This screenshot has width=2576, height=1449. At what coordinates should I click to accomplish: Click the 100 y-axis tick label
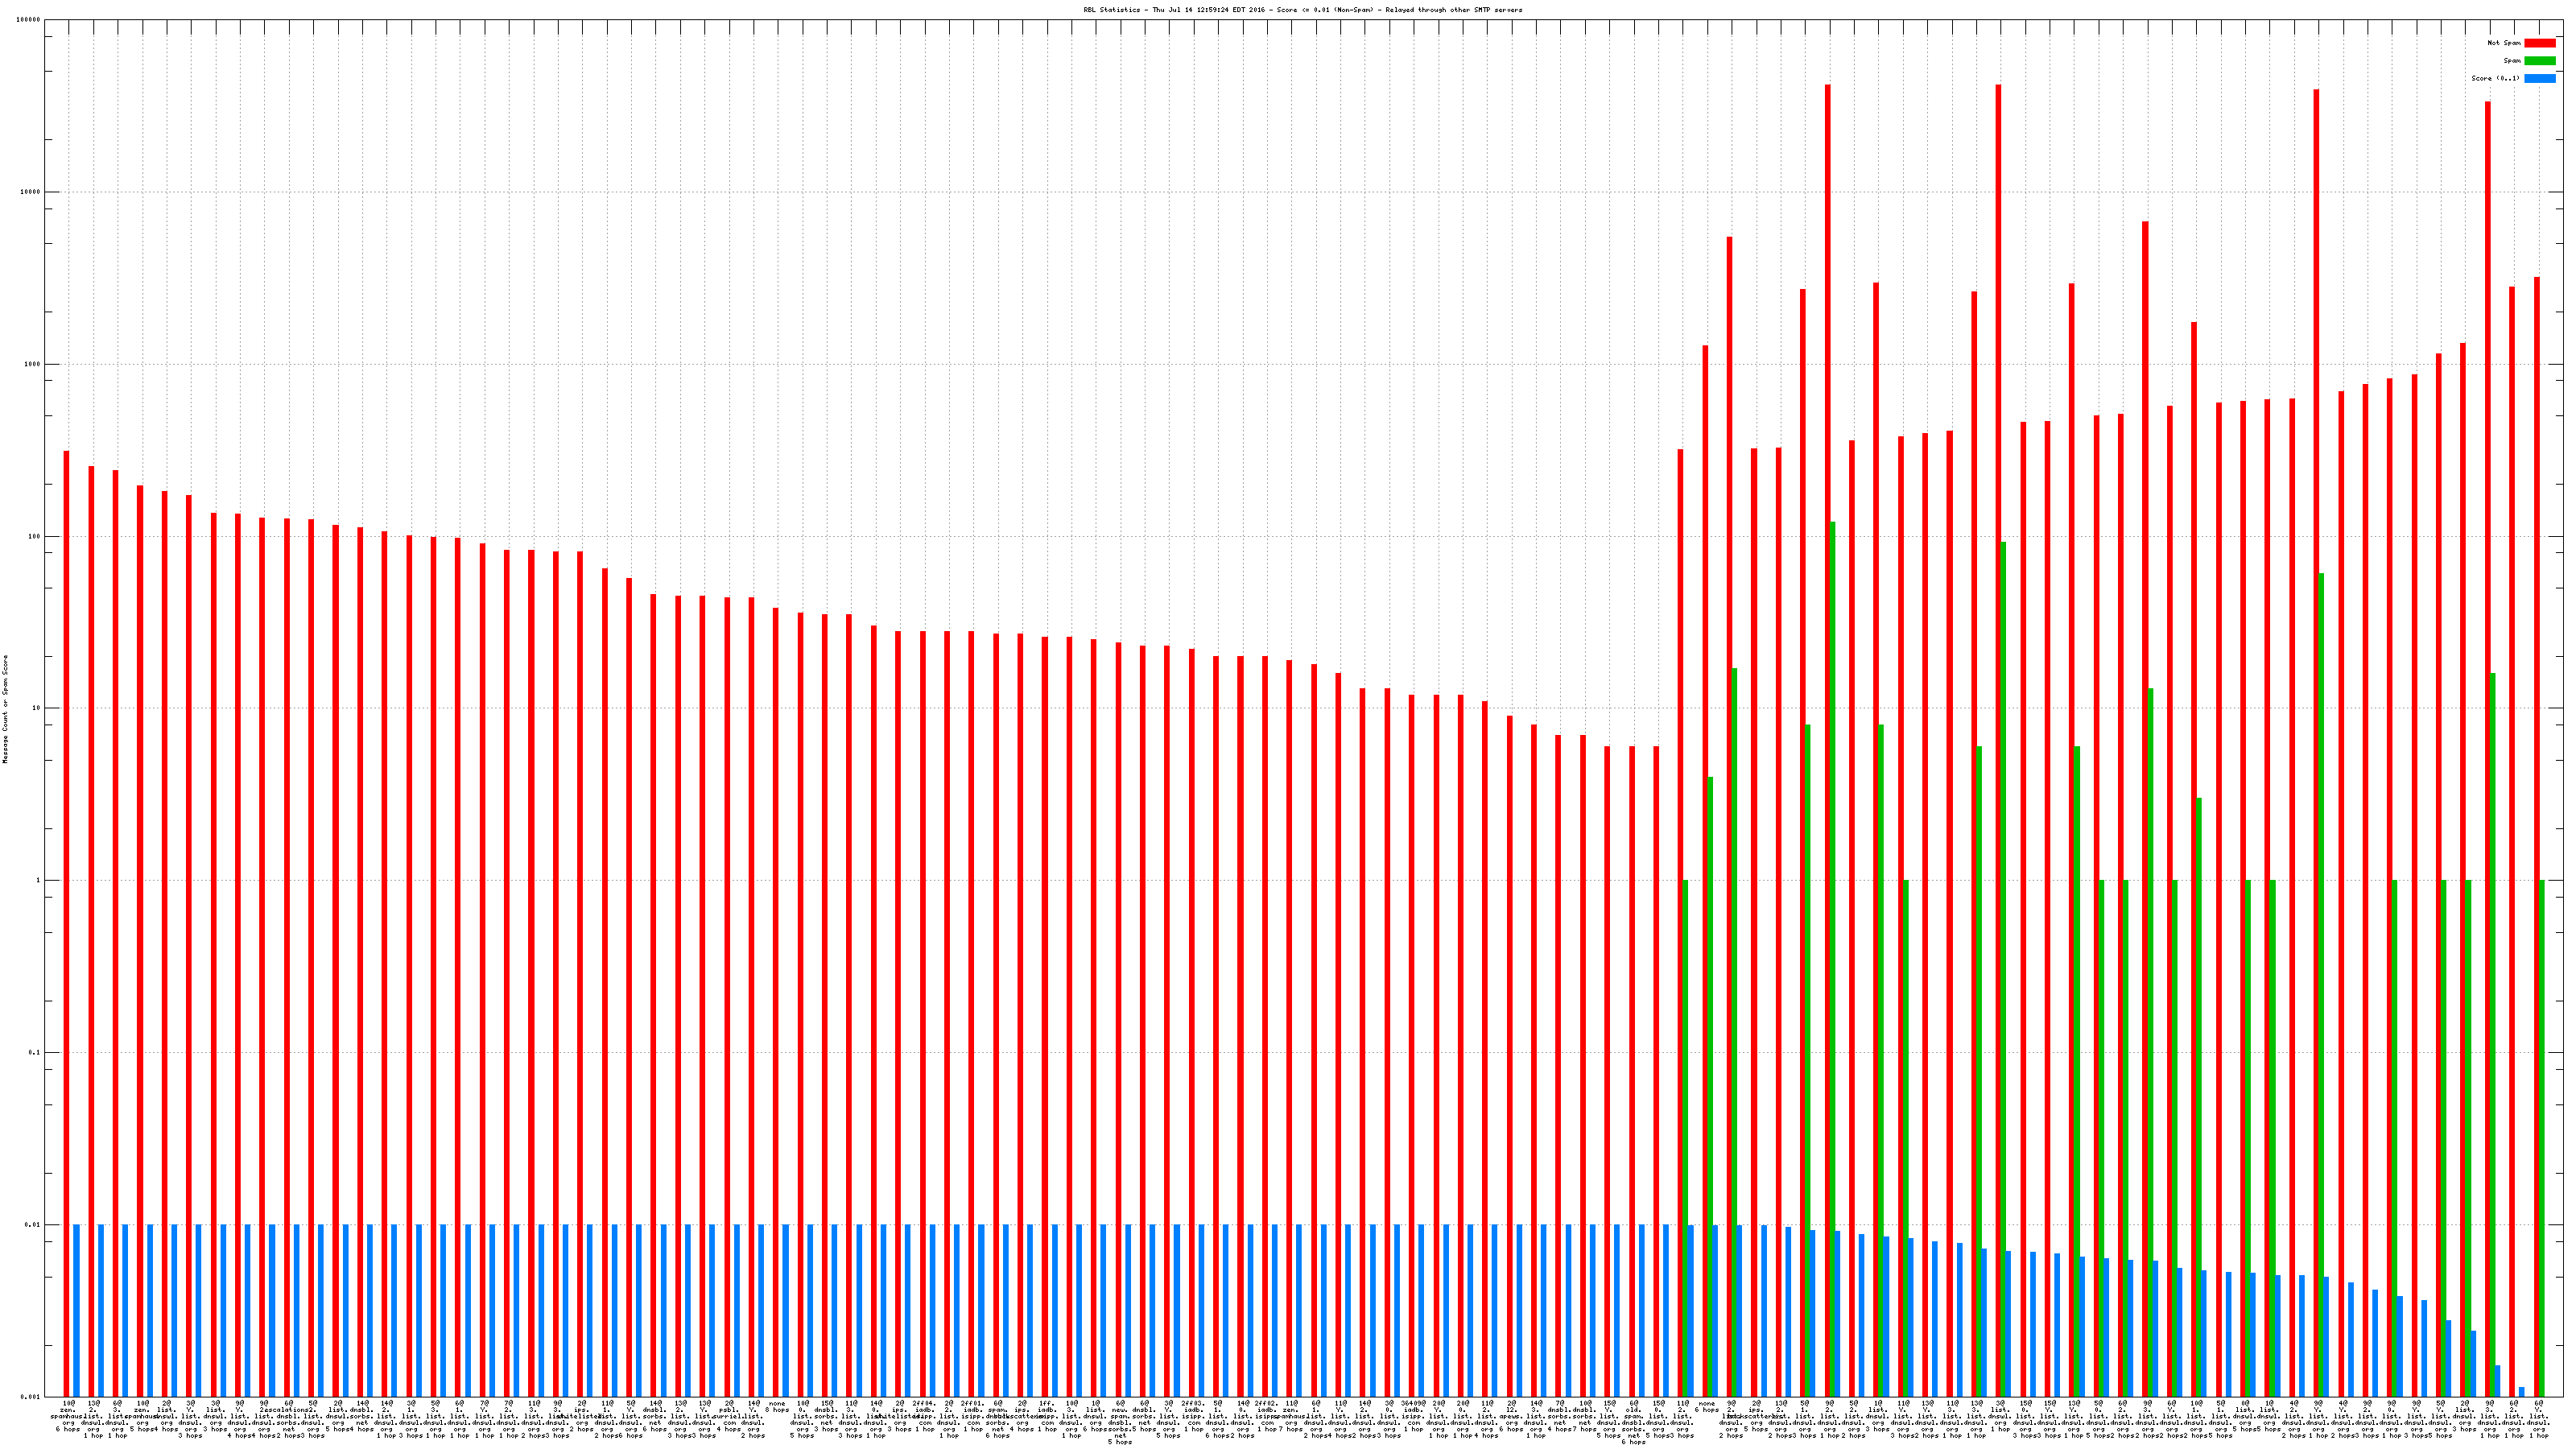click(x=34, y=536)
